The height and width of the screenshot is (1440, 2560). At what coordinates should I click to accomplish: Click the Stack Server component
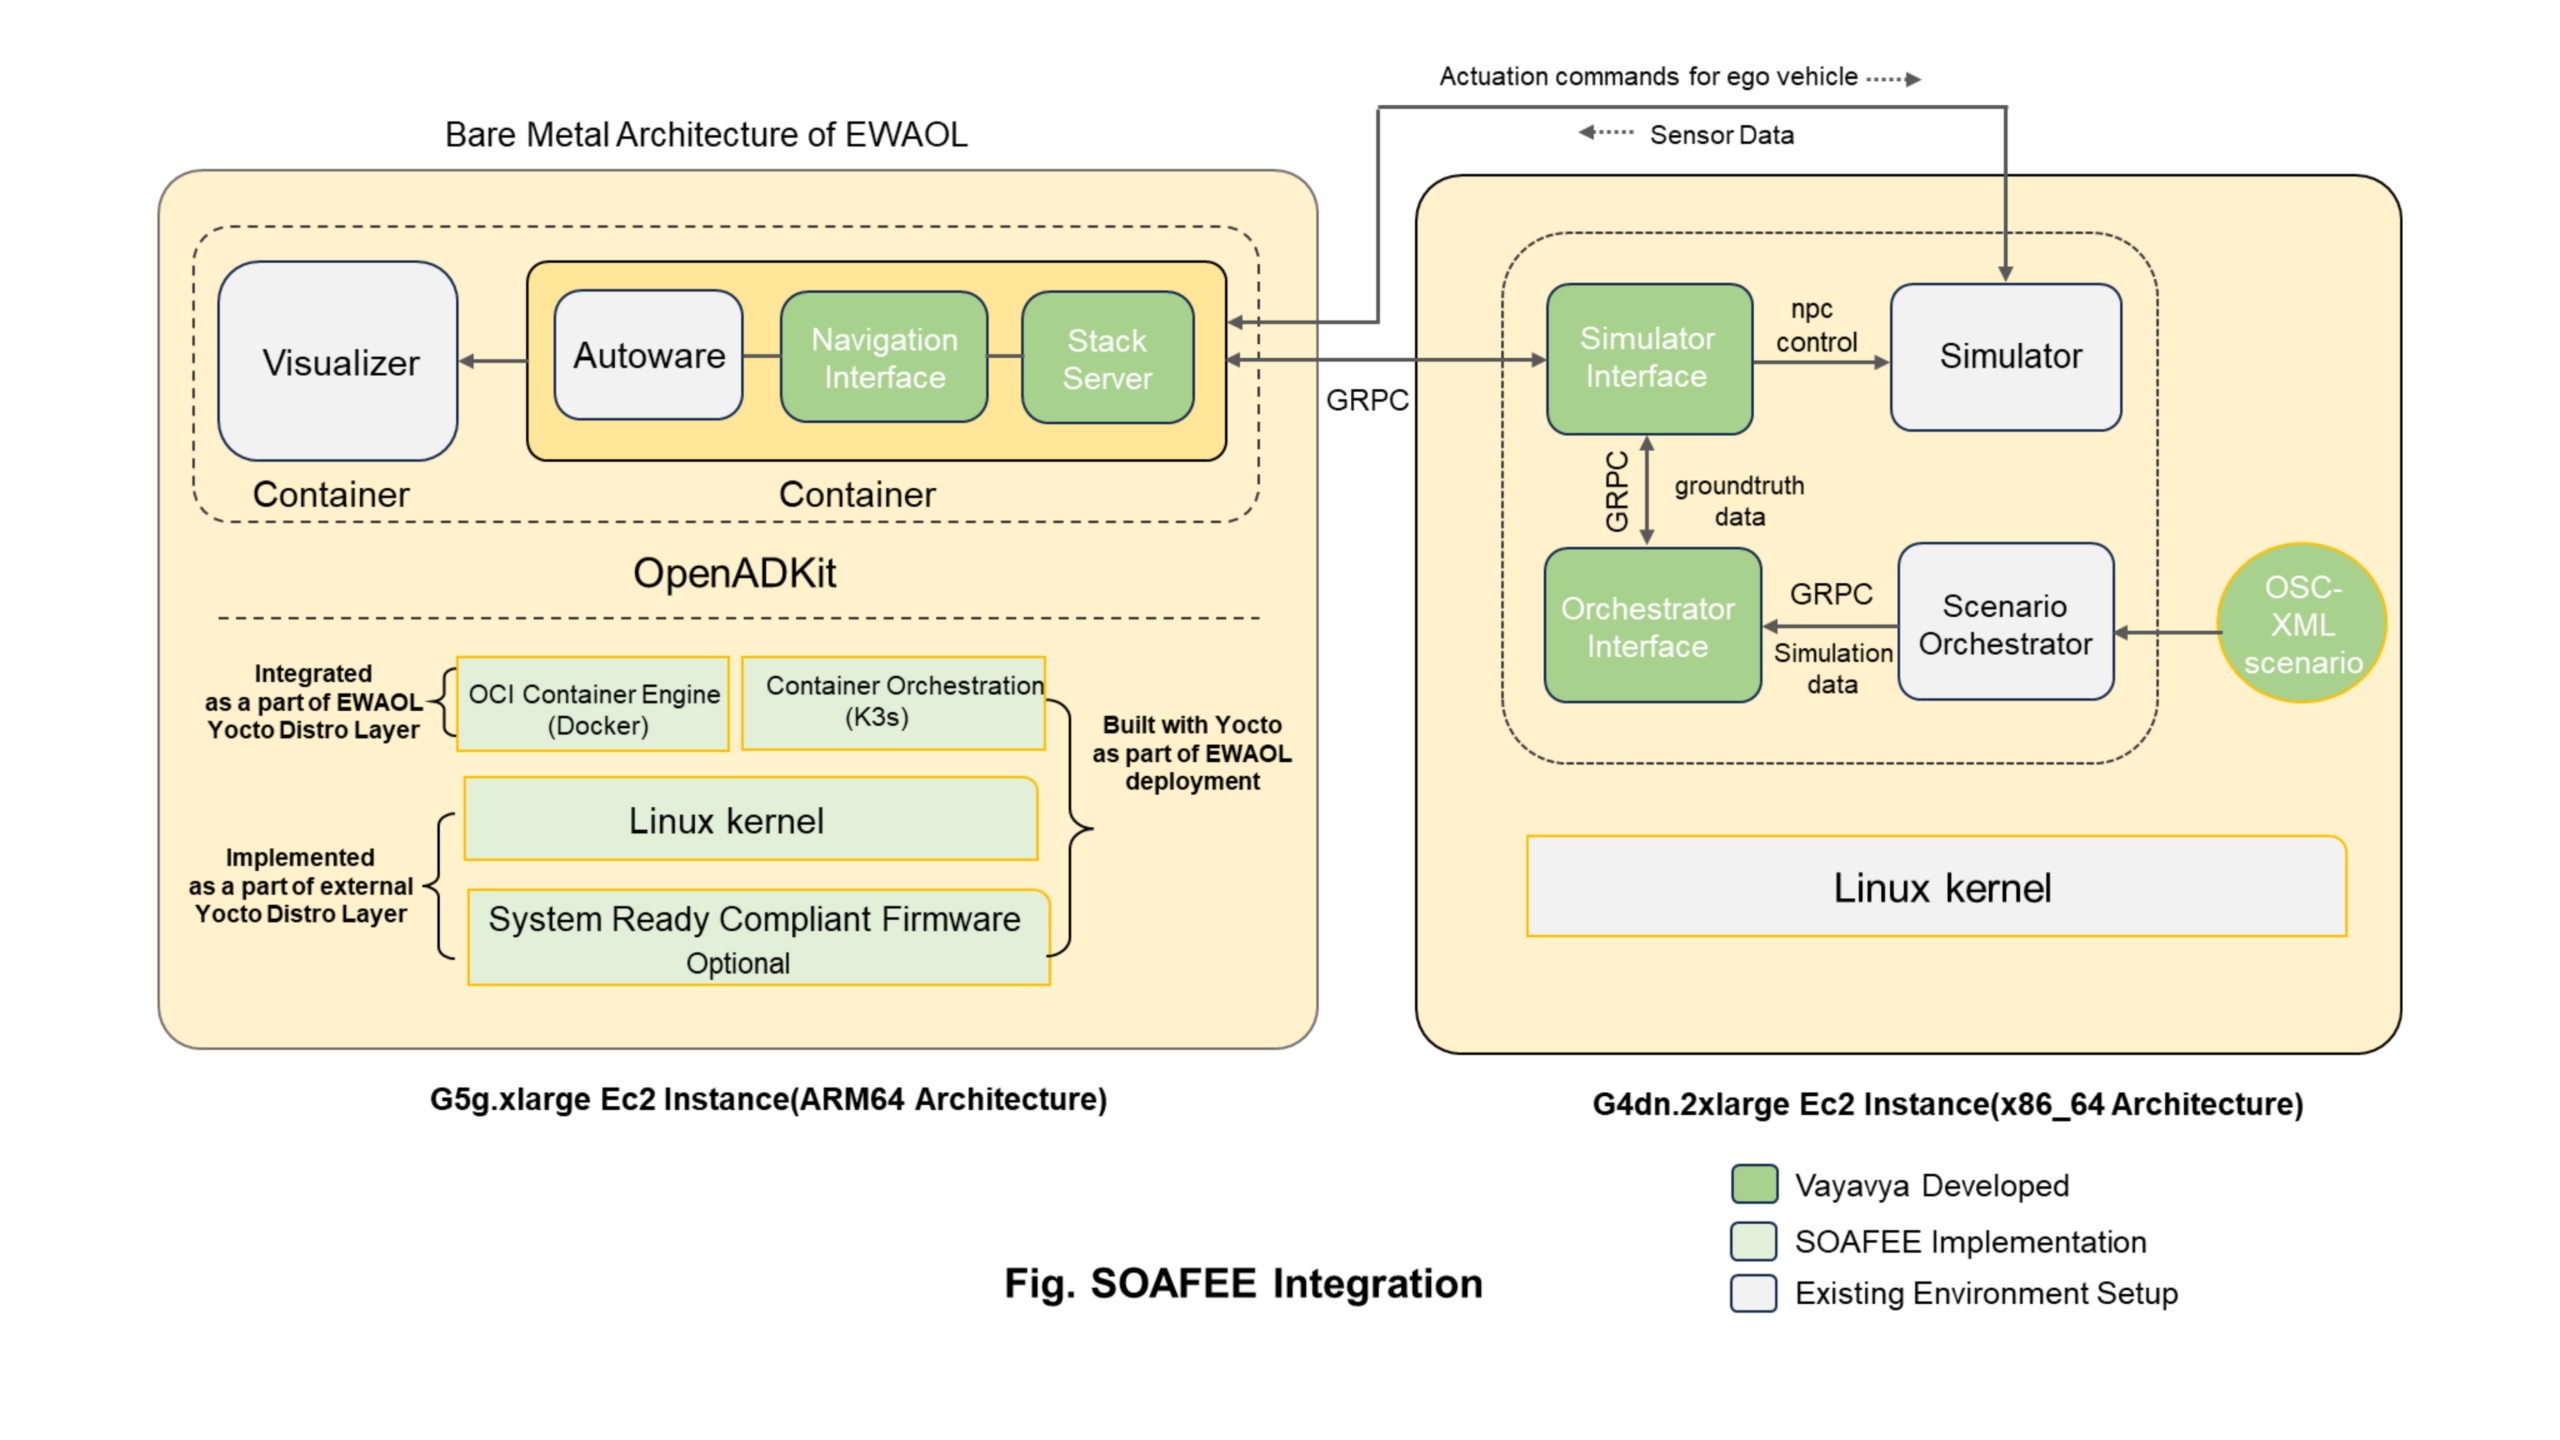[1106, 358]
